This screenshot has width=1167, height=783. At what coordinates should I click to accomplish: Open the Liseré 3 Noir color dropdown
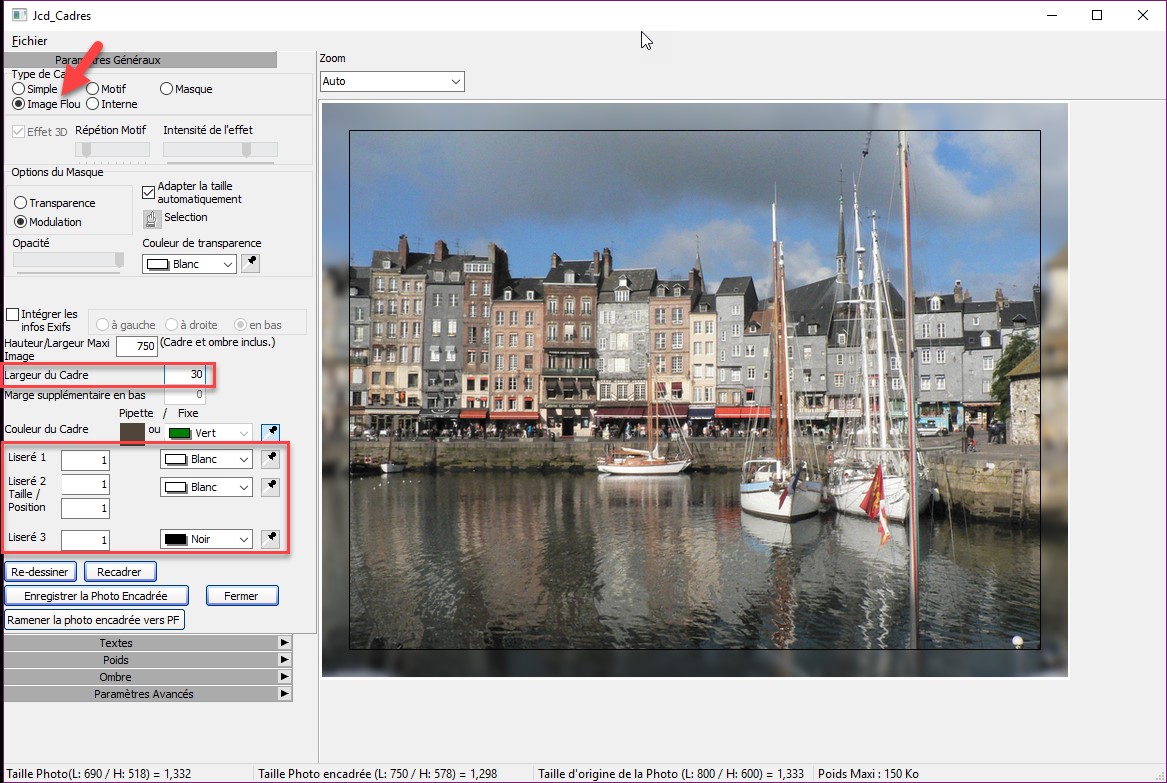pyautogui.click(x=206, y=539)
